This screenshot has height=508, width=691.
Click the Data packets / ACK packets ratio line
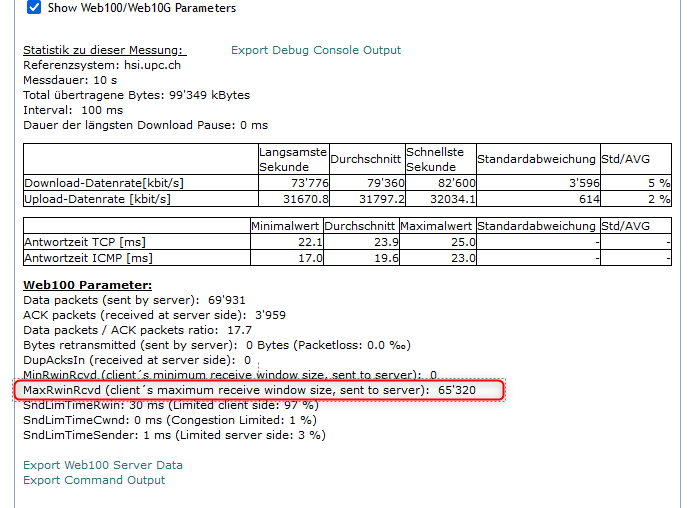[137, 329]
